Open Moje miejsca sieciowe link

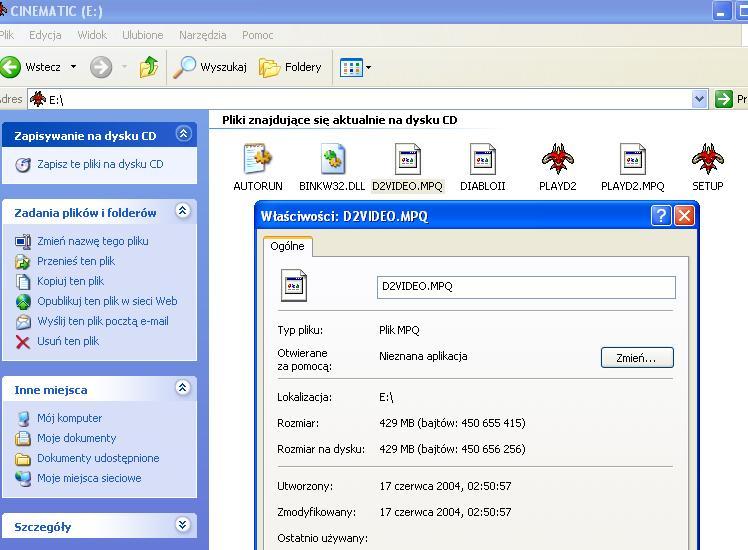pos(89,478)
